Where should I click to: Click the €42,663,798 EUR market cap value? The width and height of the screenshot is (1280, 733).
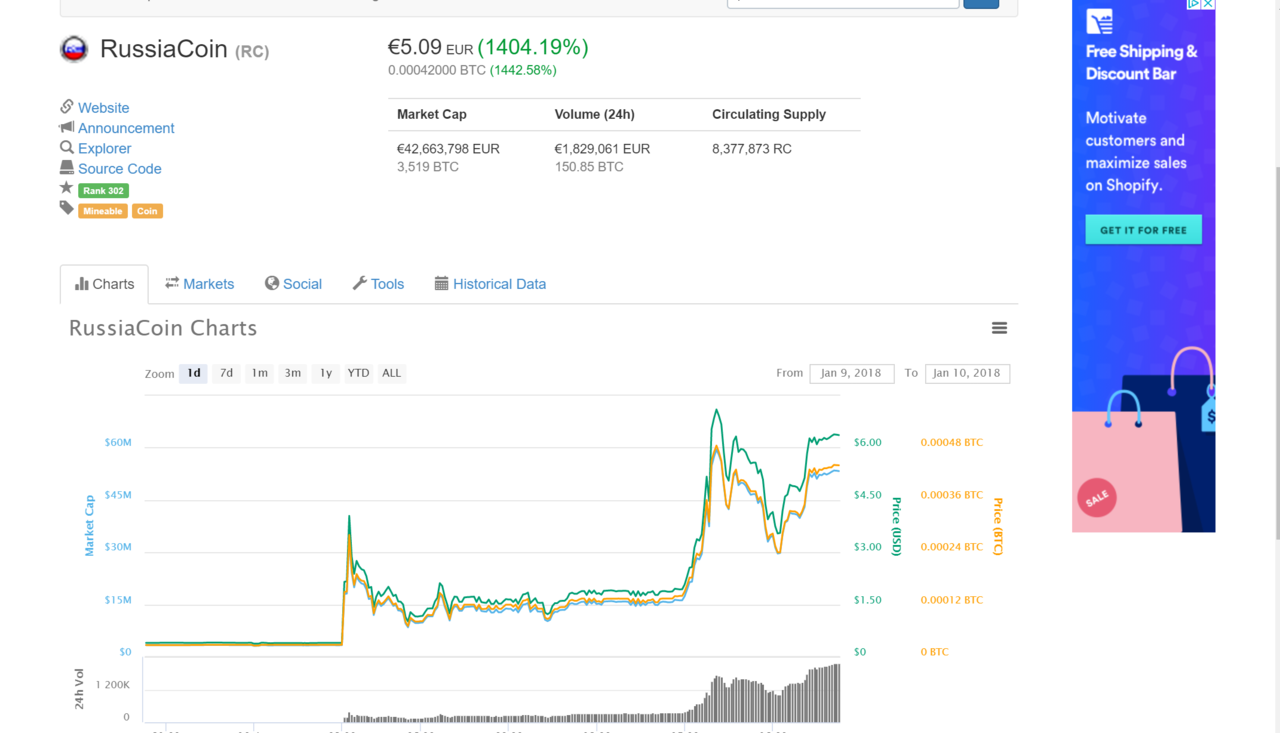(x=448, y=148)
